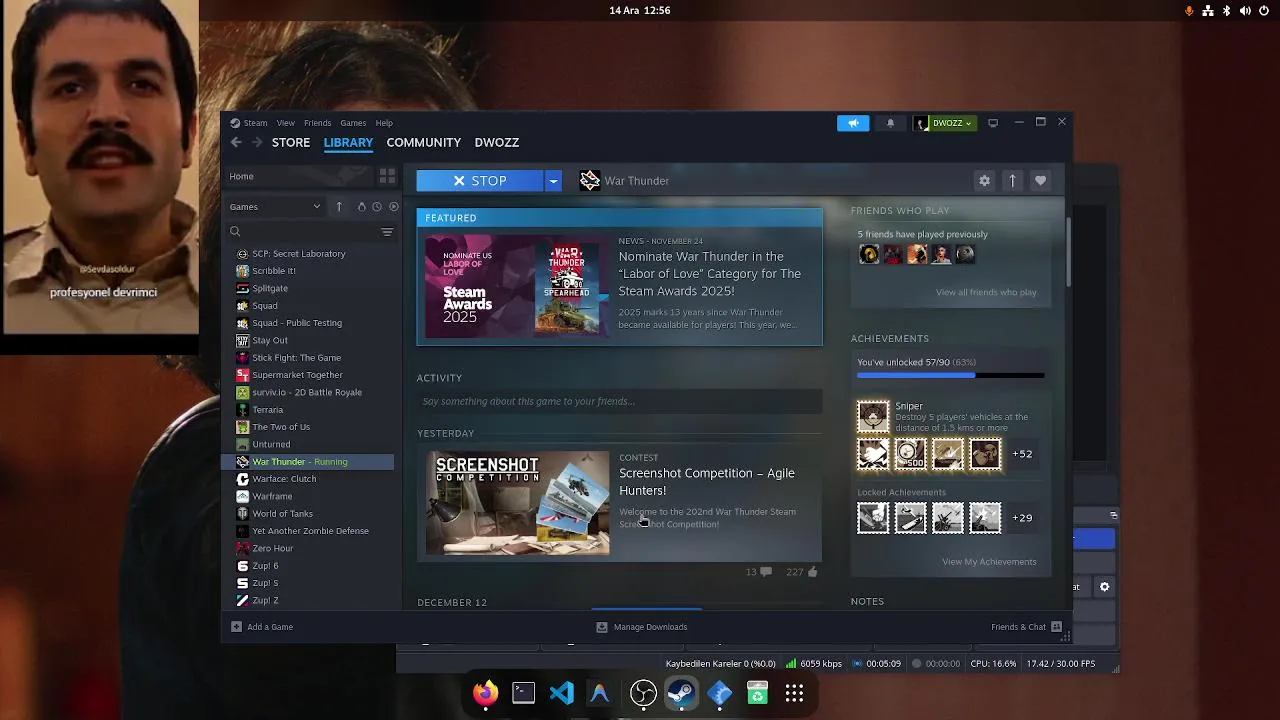
Task: Add War Thunder to favorites heart
Action: (x=1040, y=181)
